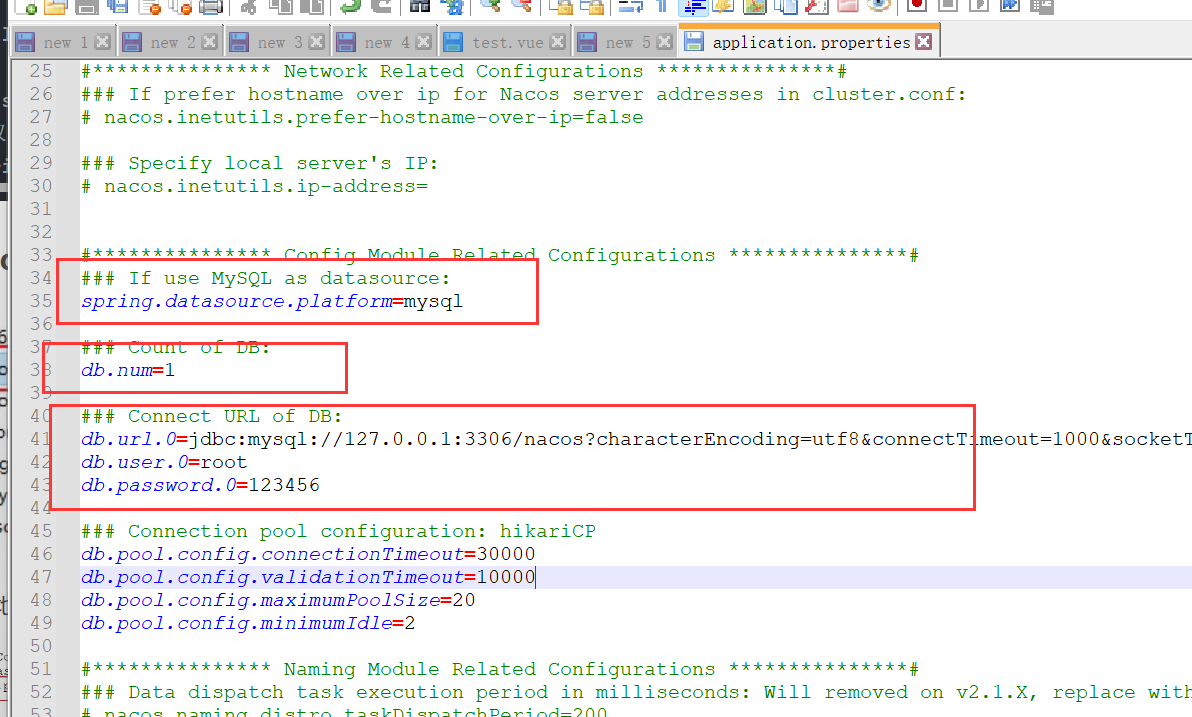The height and width of the screenshot is (717, 1192).
Task: Click comment nacos.inetutils.ip-address= line
Action: 255,186
